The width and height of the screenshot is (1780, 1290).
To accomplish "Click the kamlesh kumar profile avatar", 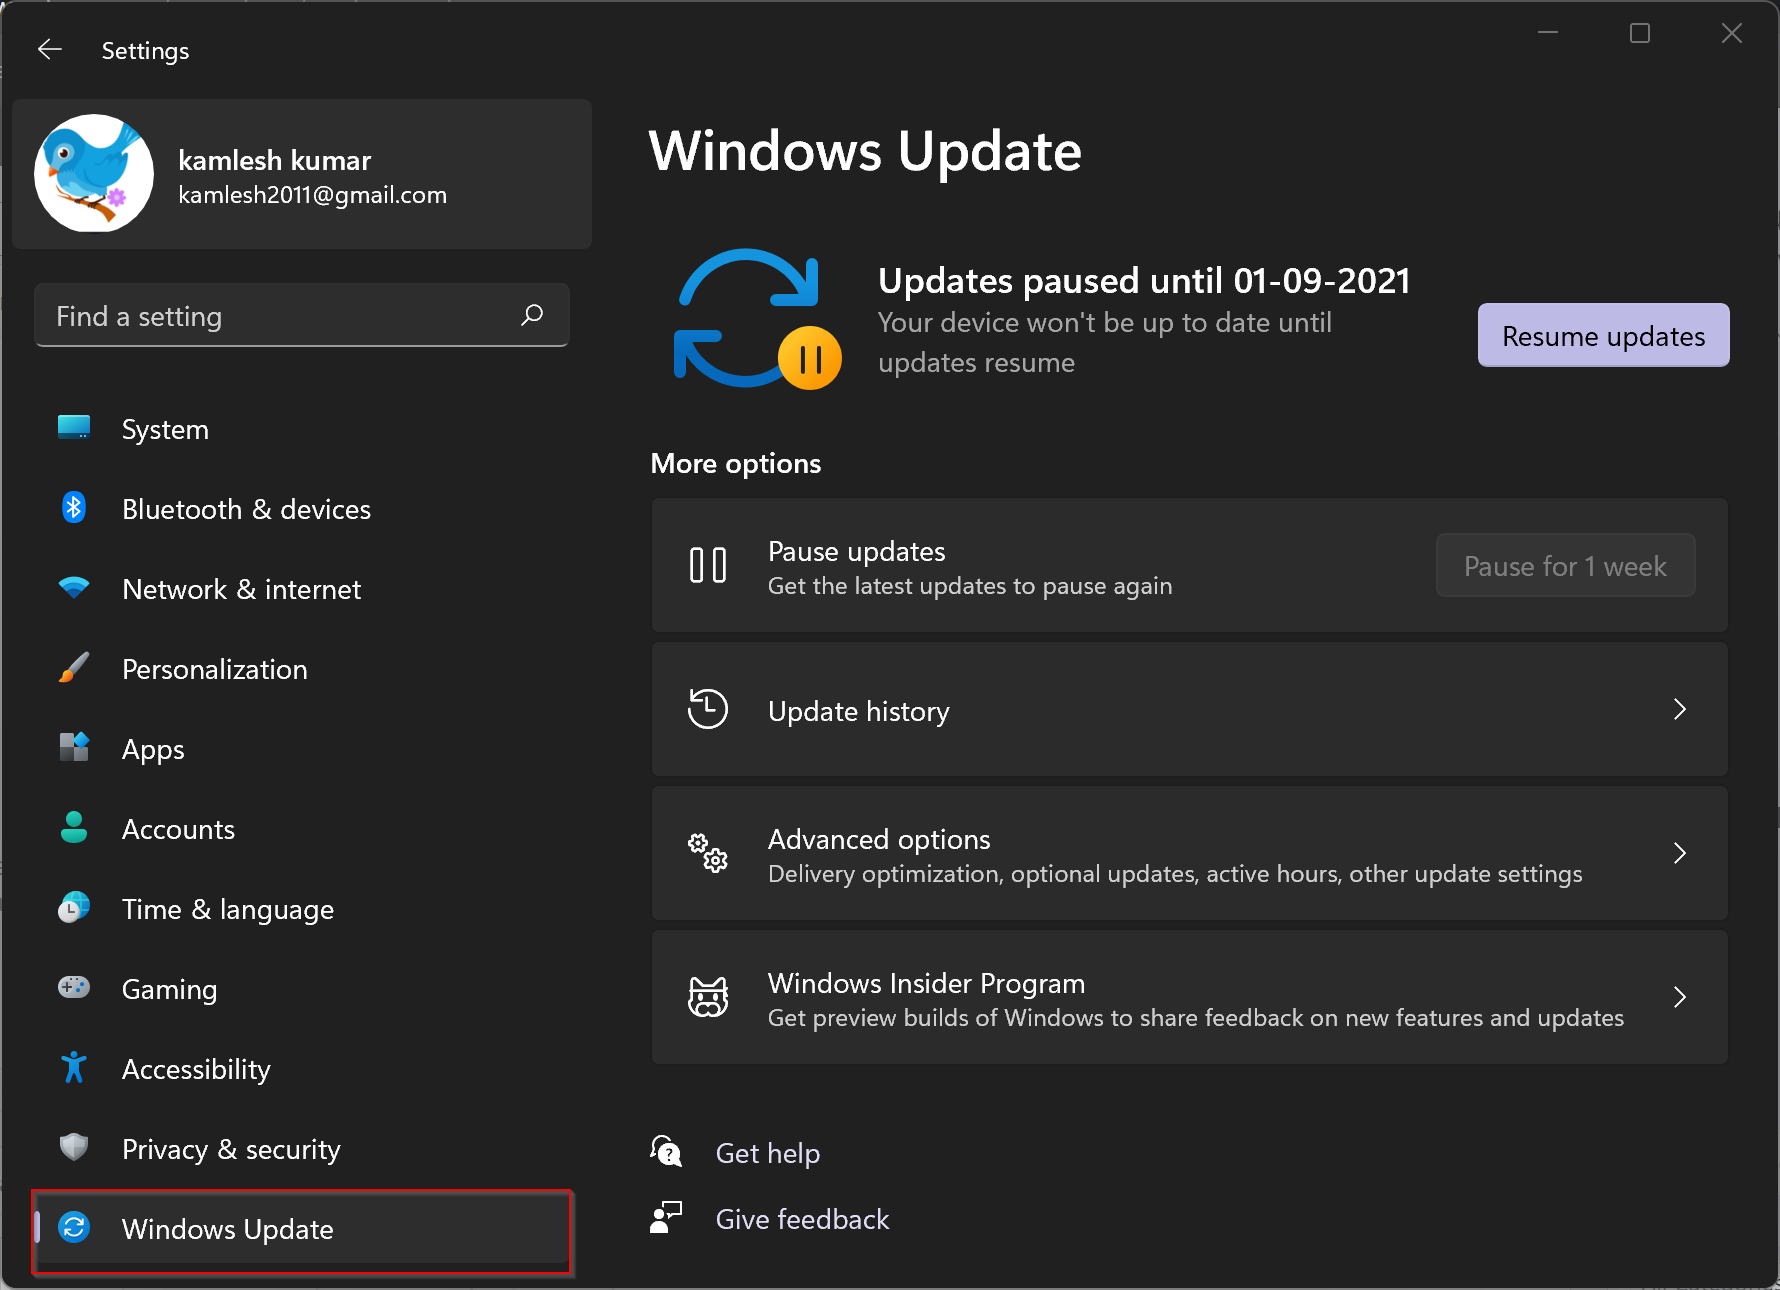I will tap(94, 173).
